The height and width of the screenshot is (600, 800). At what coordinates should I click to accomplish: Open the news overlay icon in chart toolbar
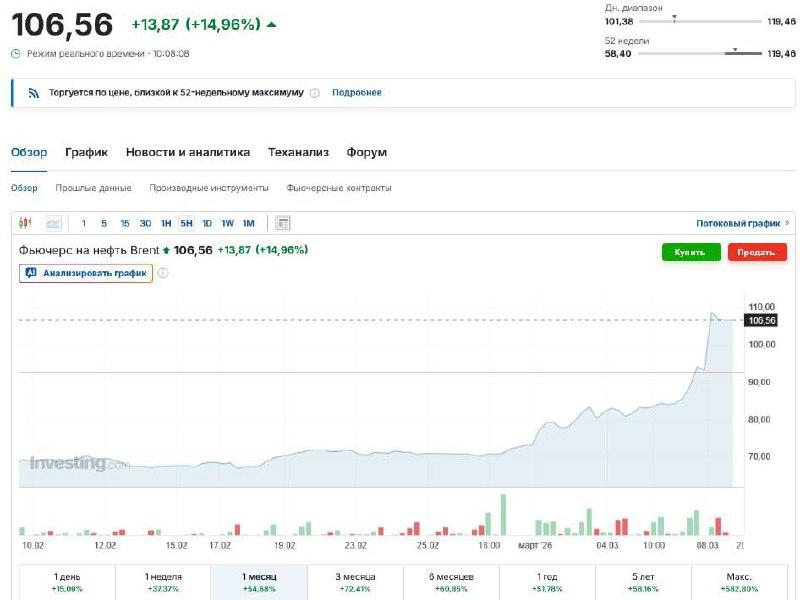click(283, 223)
